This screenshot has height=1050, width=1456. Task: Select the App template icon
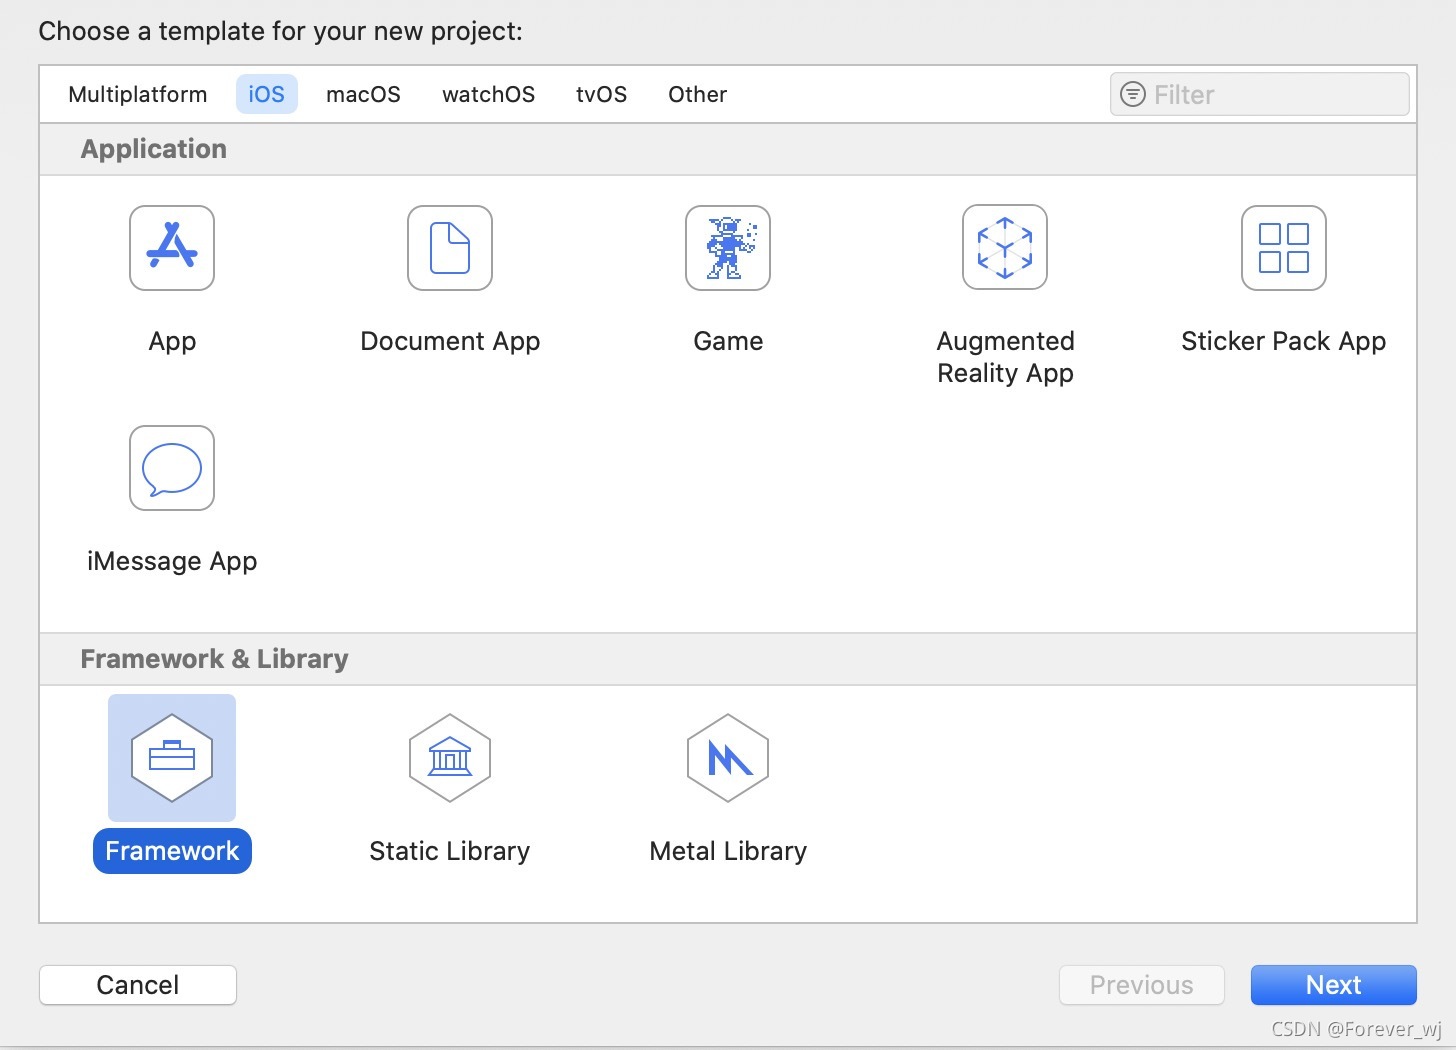(x=172, y=248)
